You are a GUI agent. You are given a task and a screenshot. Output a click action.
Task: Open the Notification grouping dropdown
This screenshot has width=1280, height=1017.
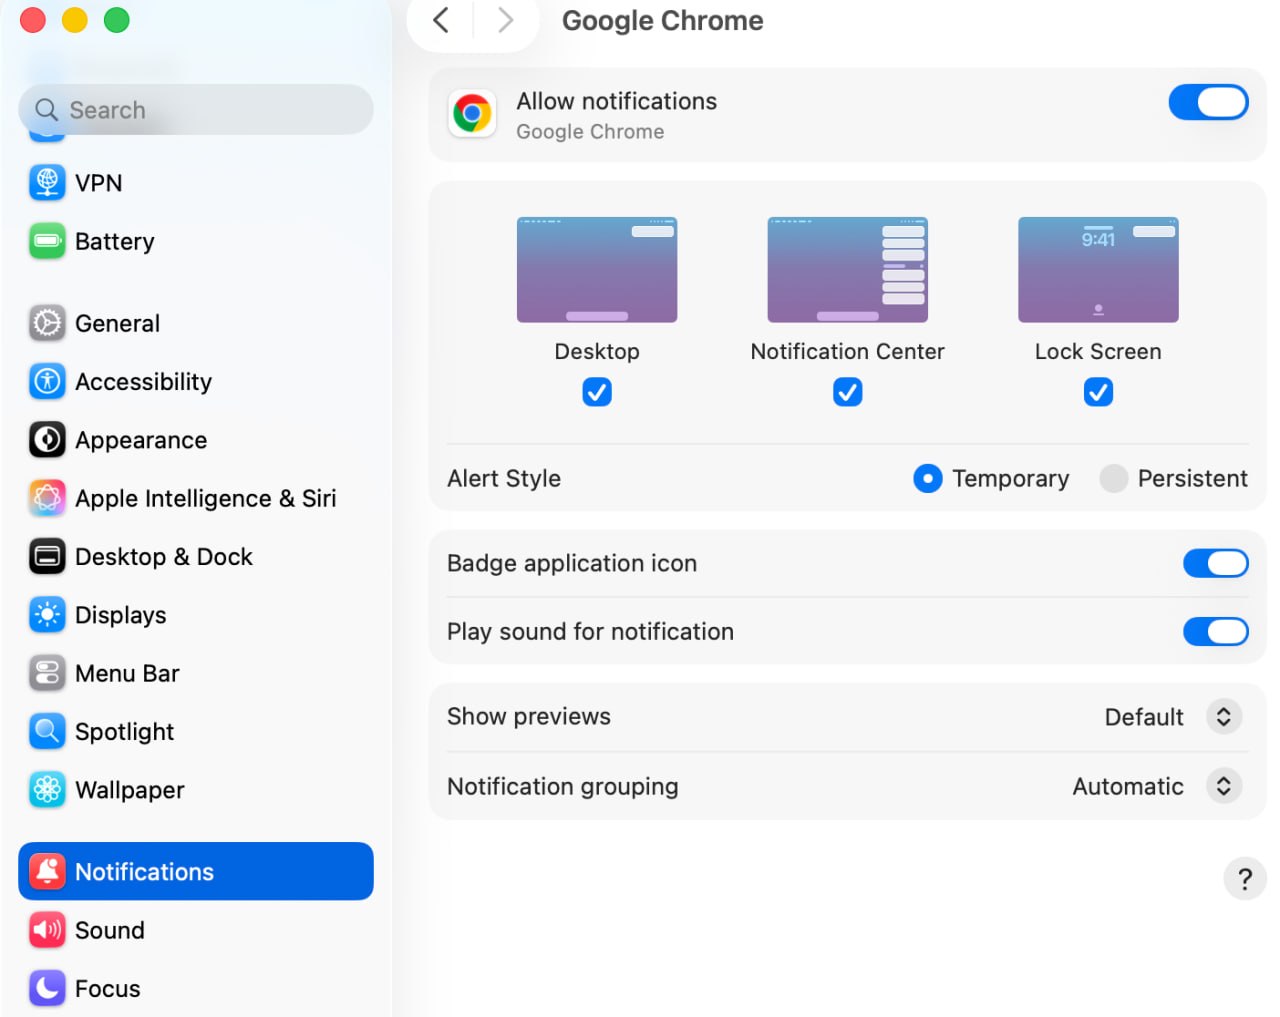1223,786
